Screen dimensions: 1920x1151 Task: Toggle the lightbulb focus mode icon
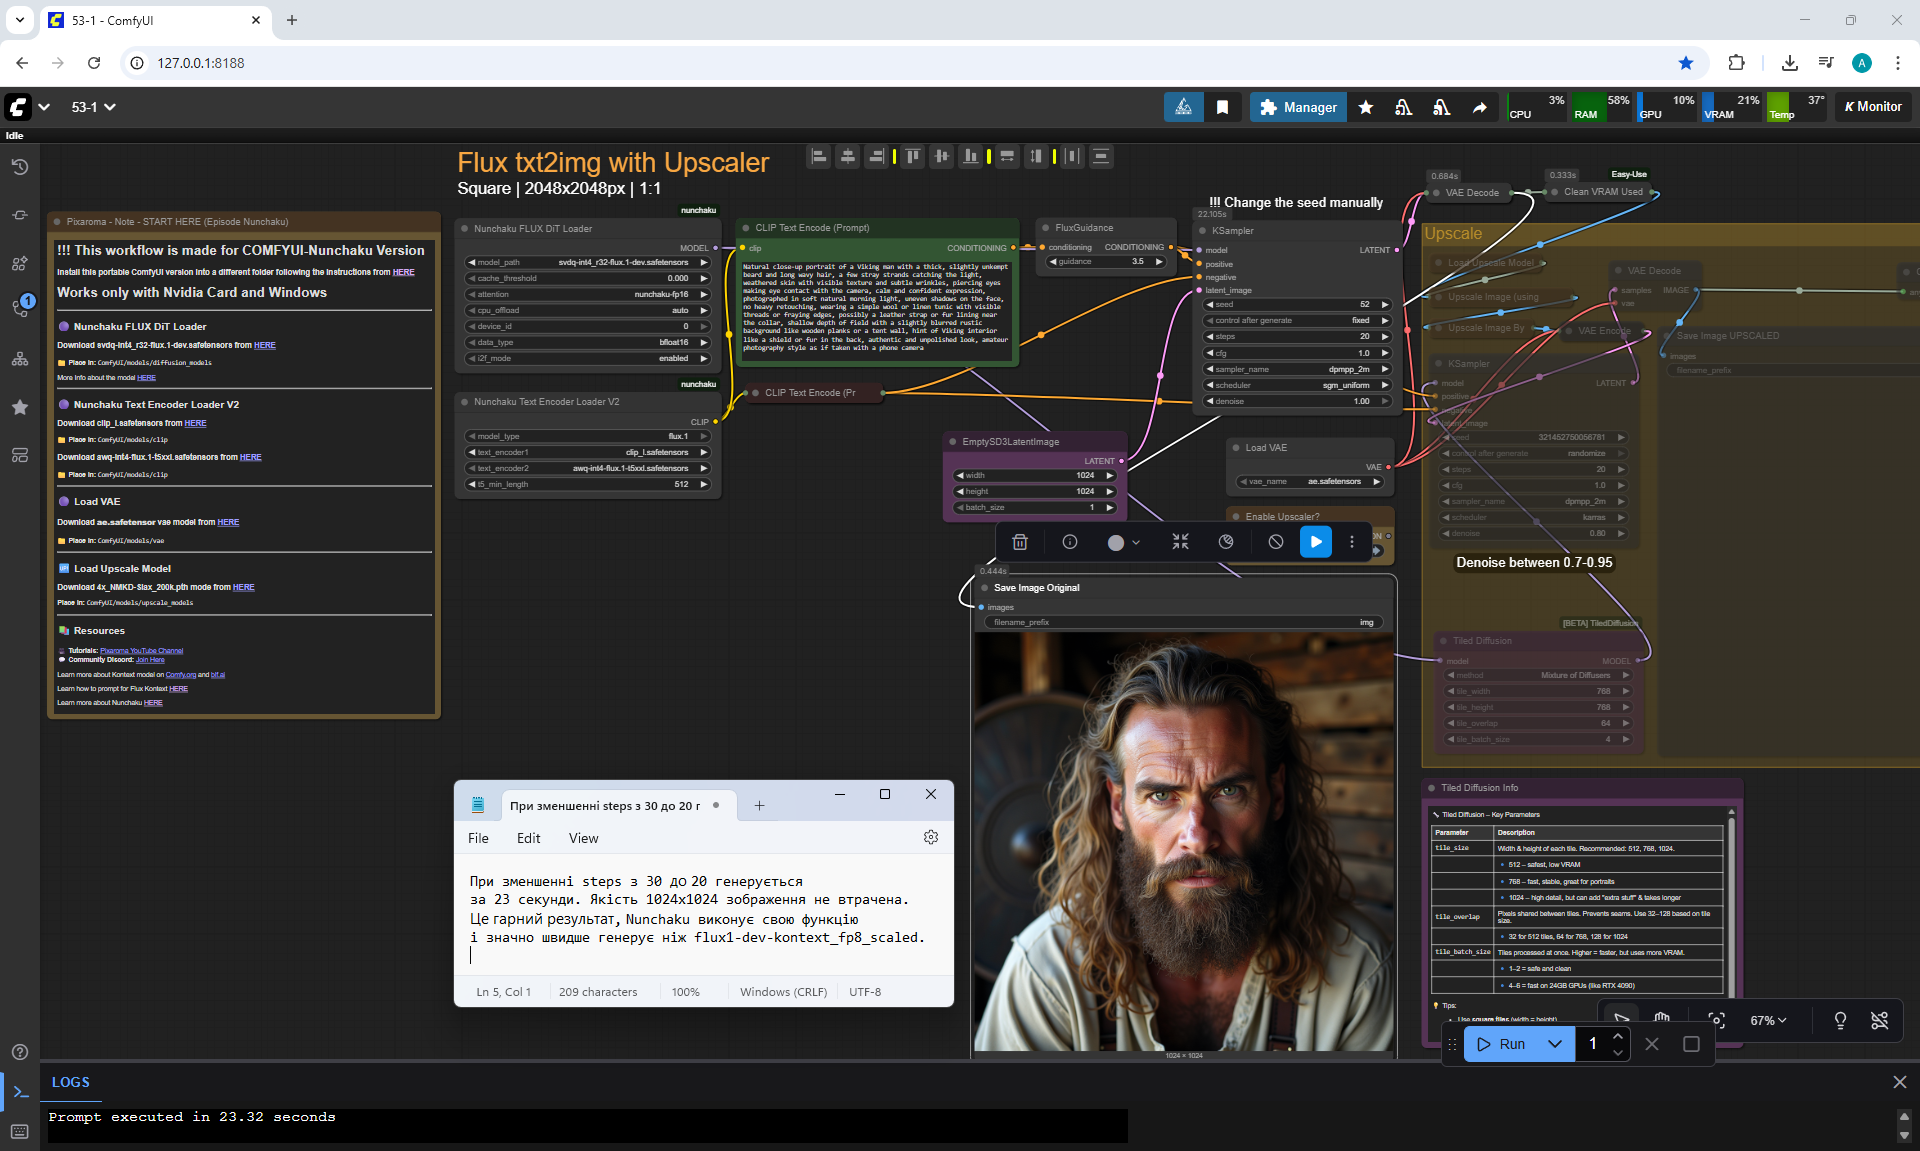(1840, 1020)
